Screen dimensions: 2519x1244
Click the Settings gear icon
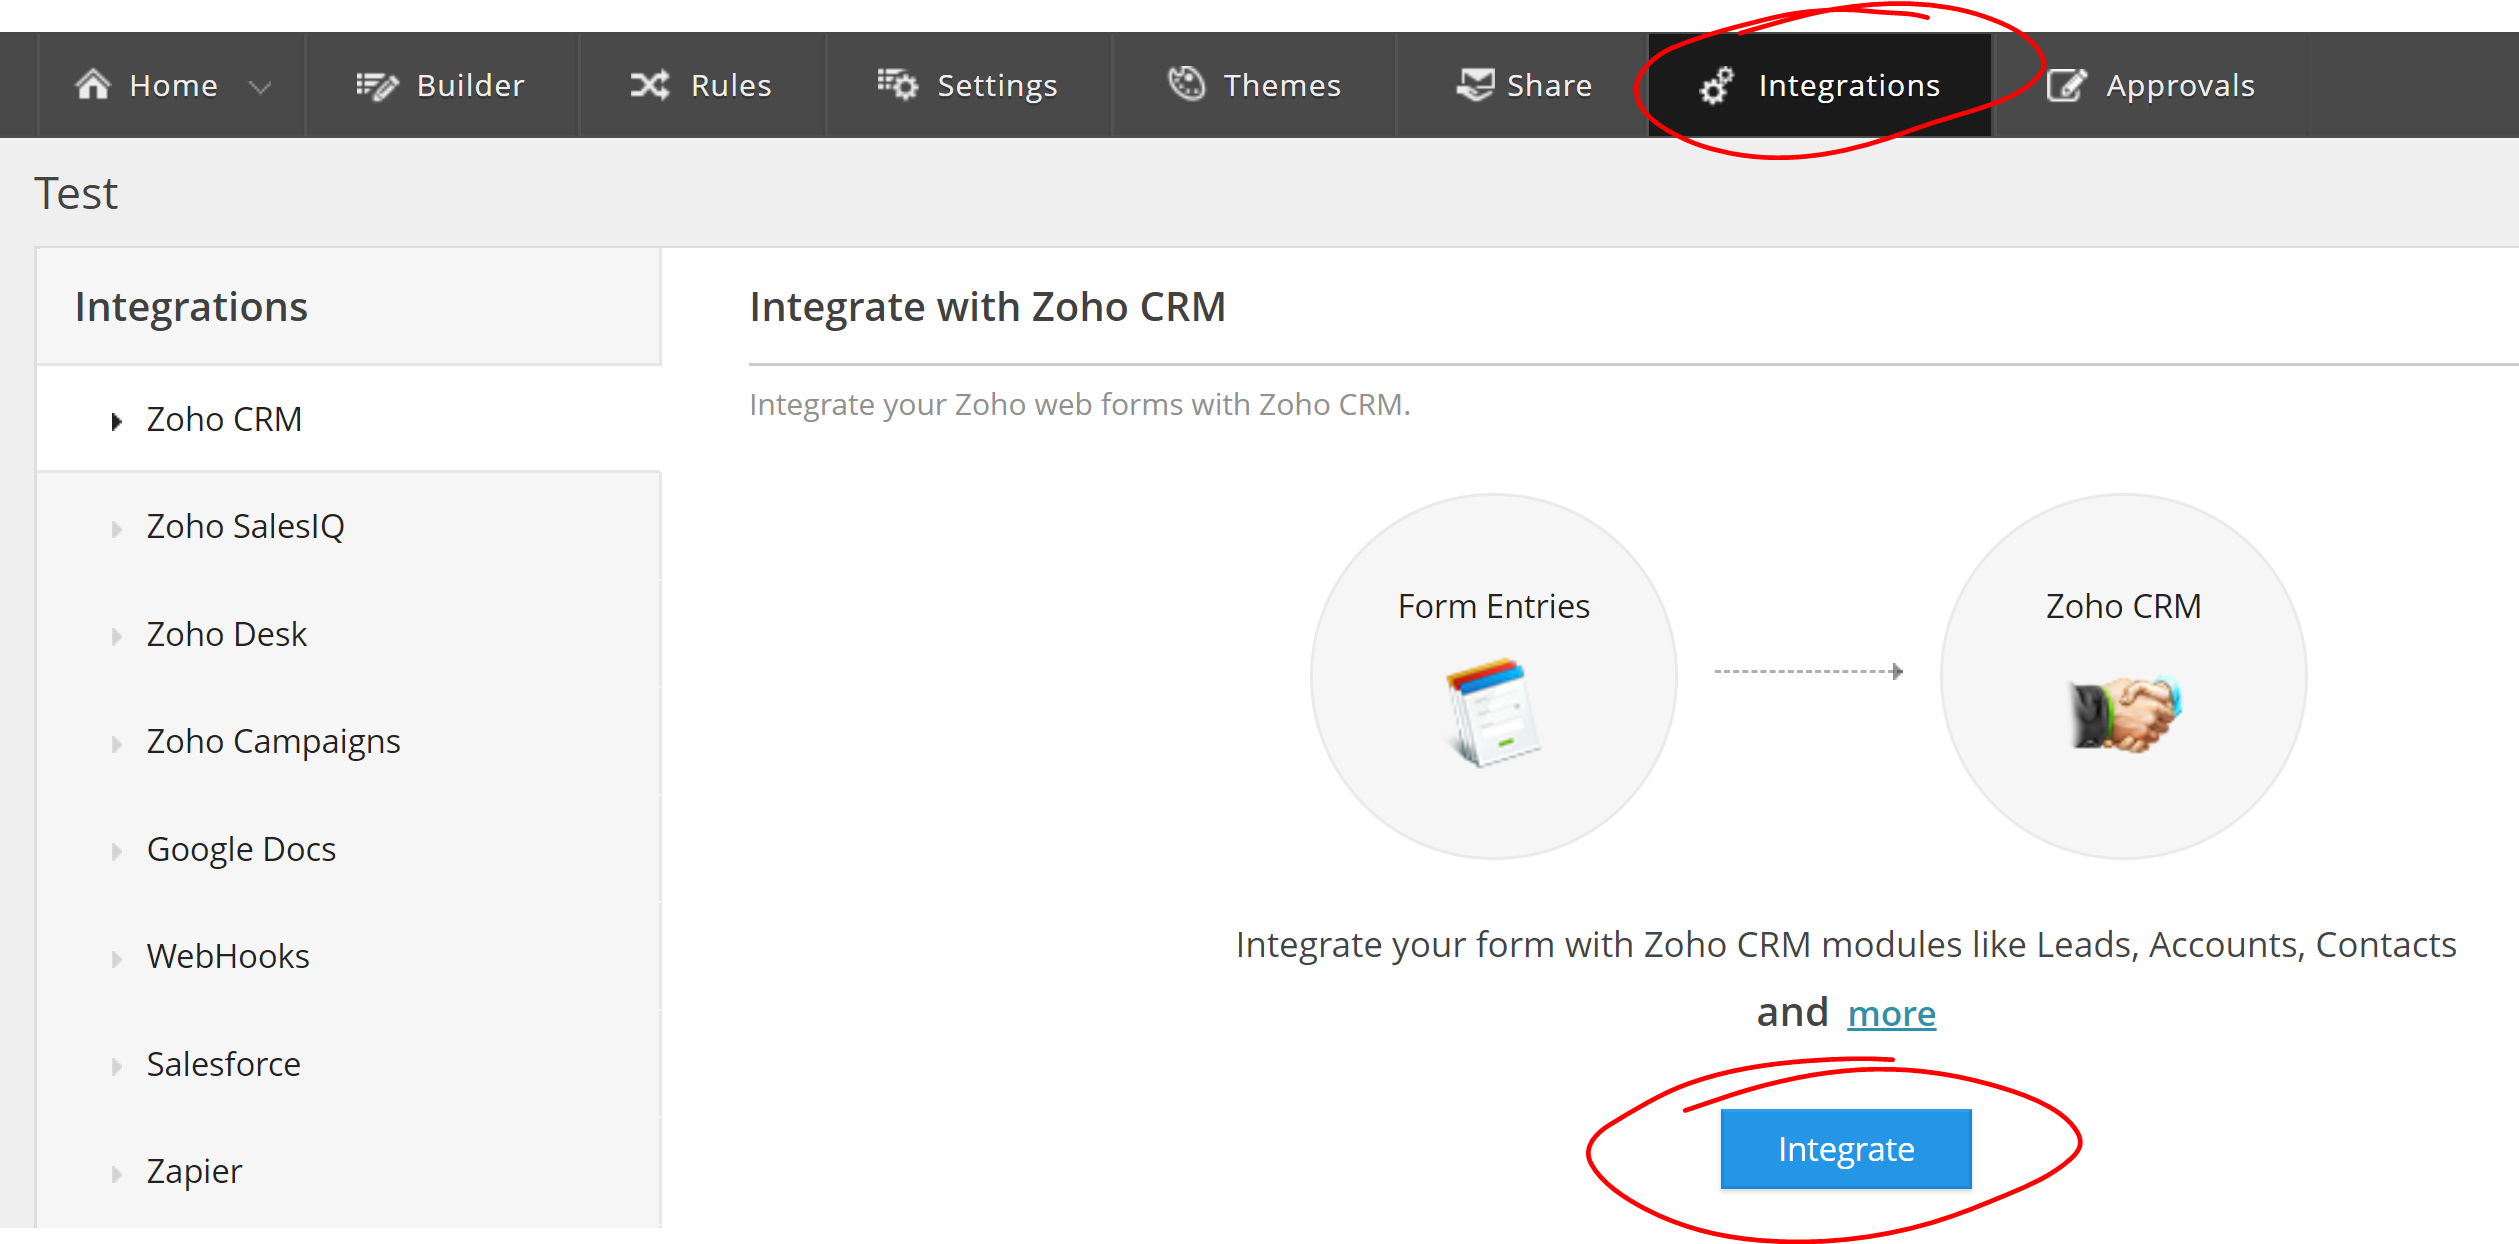click(897, 85)
